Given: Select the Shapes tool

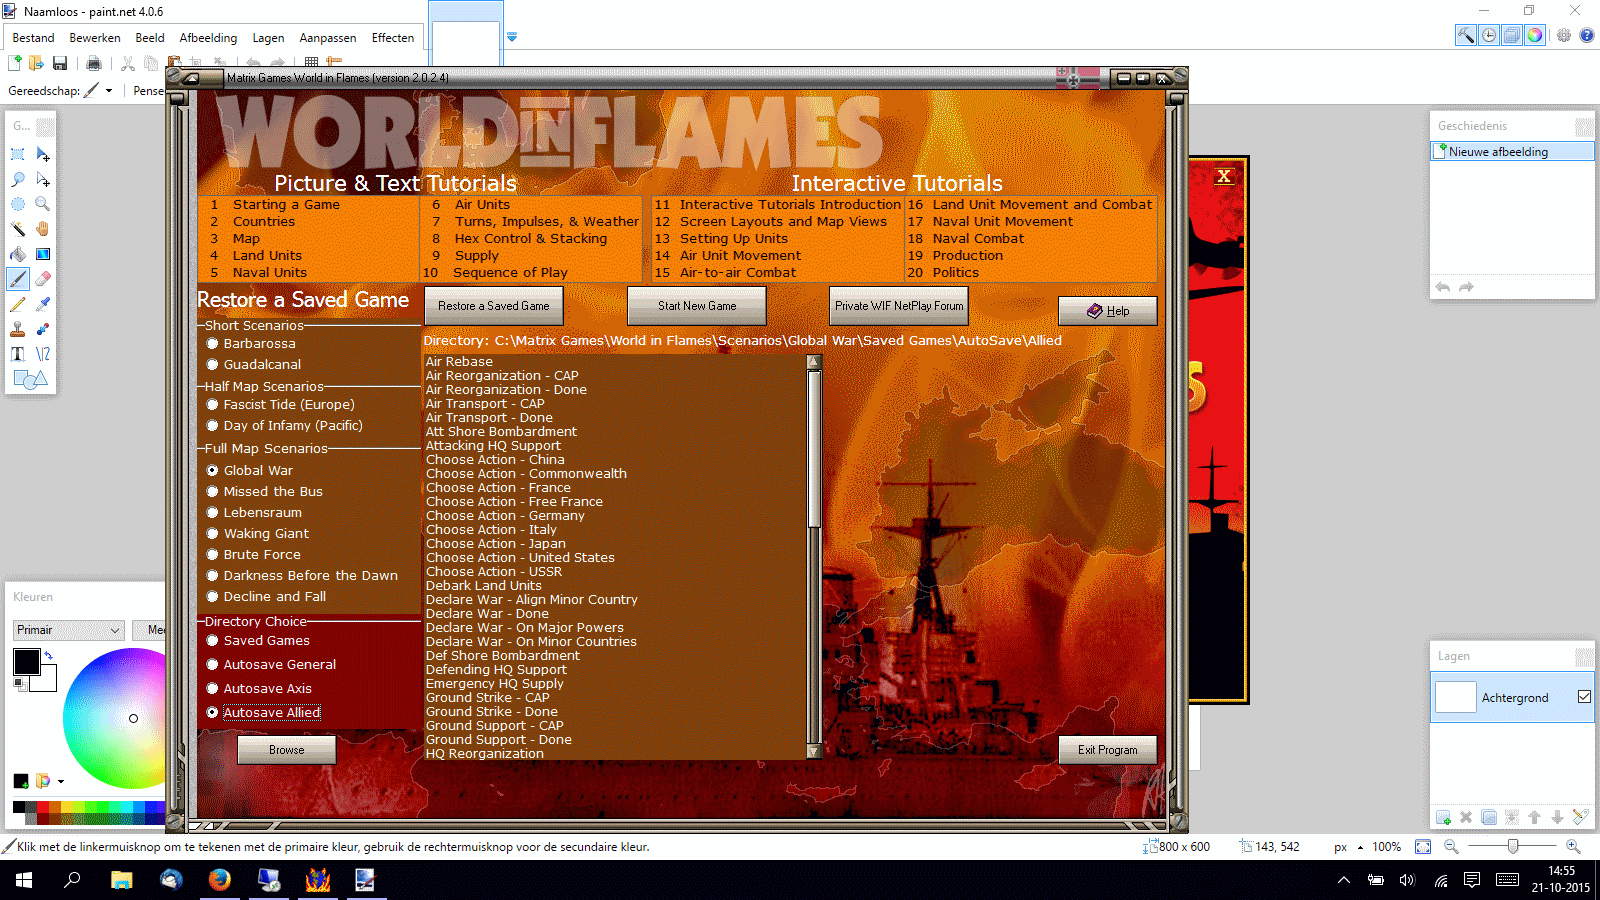Looking at the screenshot, I should (29, 379).
